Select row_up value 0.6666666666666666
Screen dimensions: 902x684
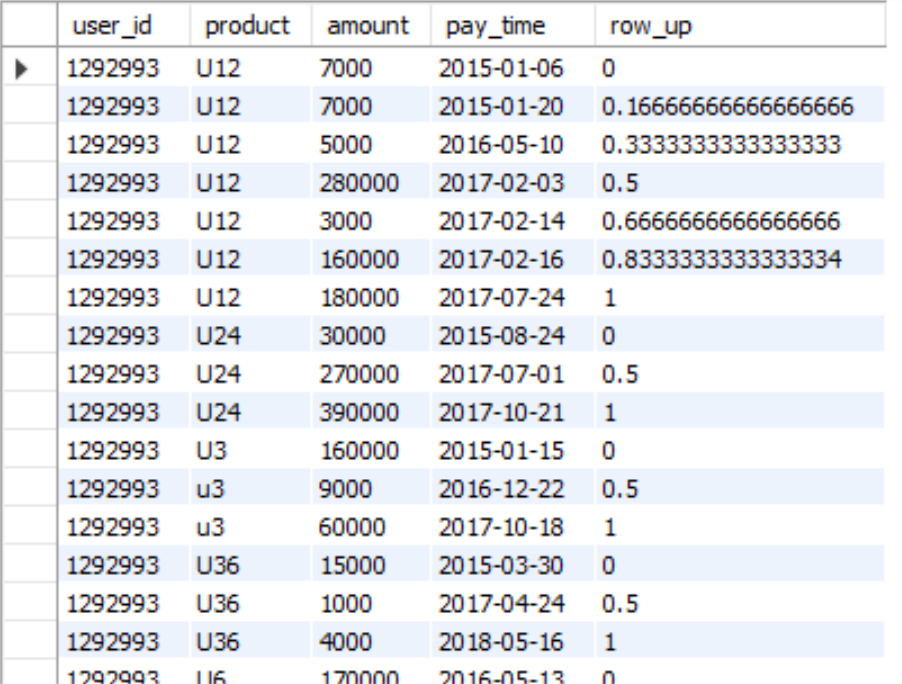(x=740, y=221)
